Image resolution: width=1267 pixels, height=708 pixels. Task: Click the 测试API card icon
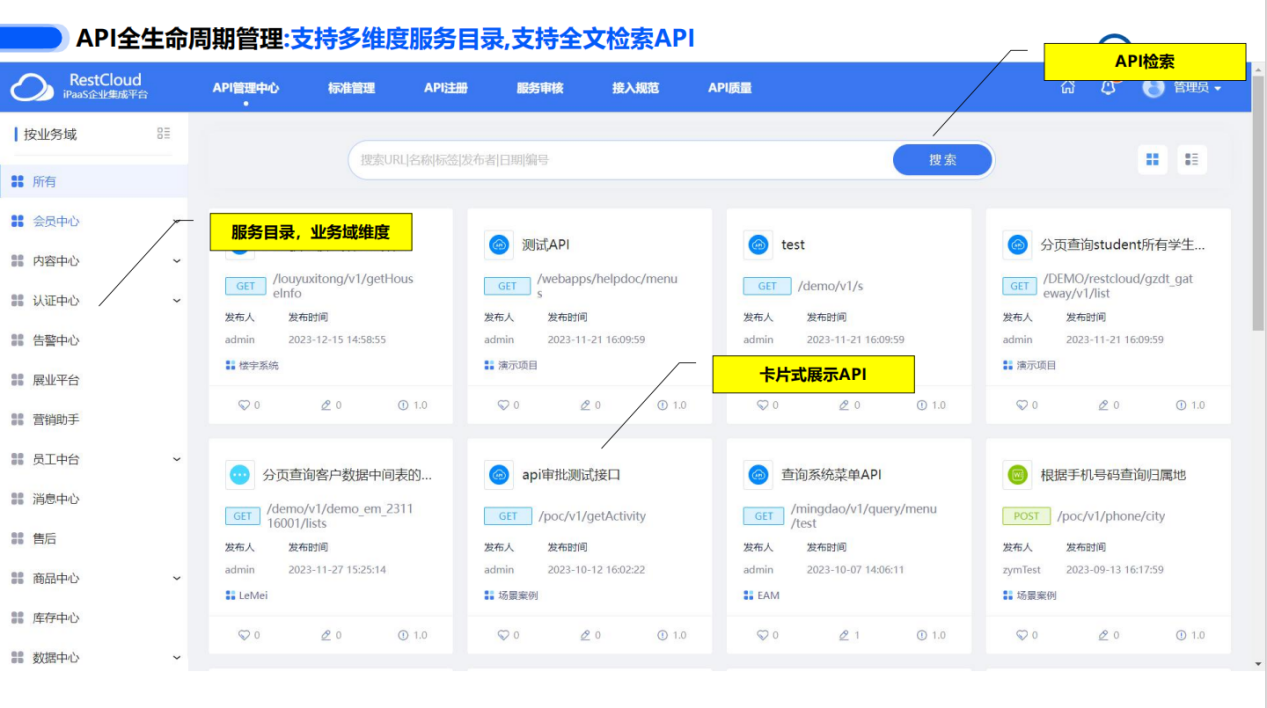coord(498,245)
